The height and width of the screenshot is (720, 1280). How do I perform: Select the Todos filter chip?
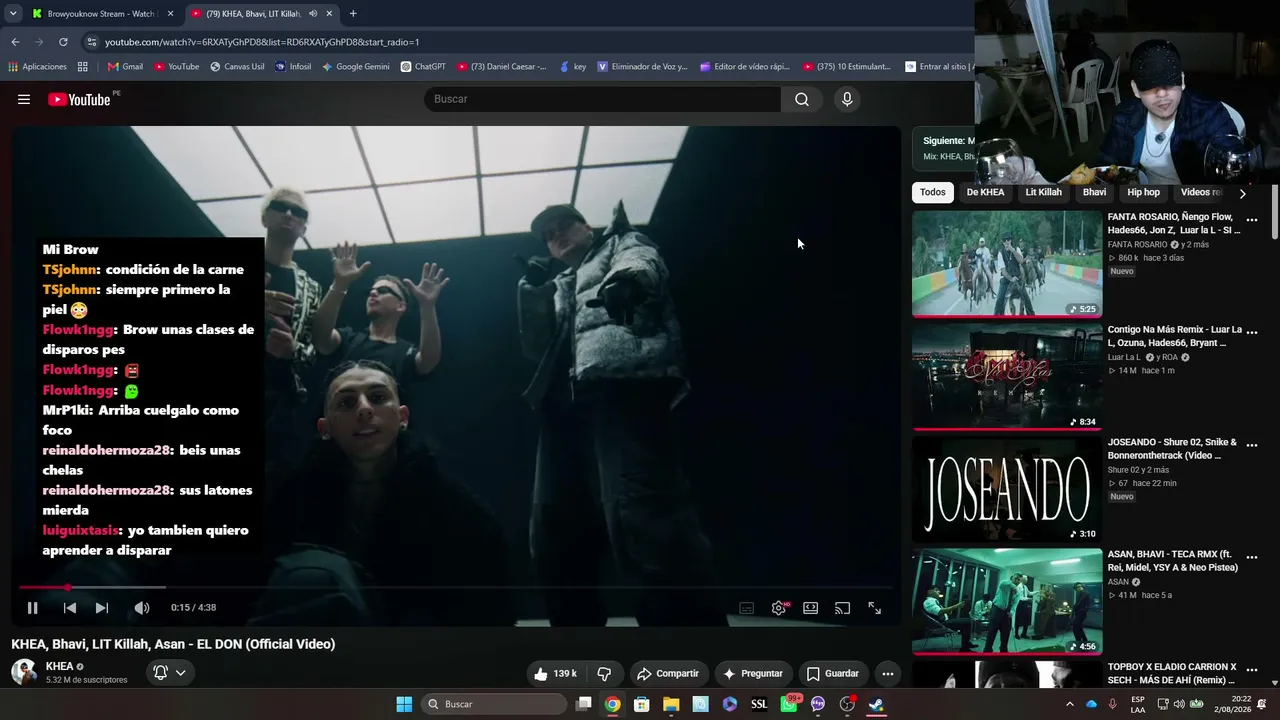pyautogui.click(x=933, y=192)
